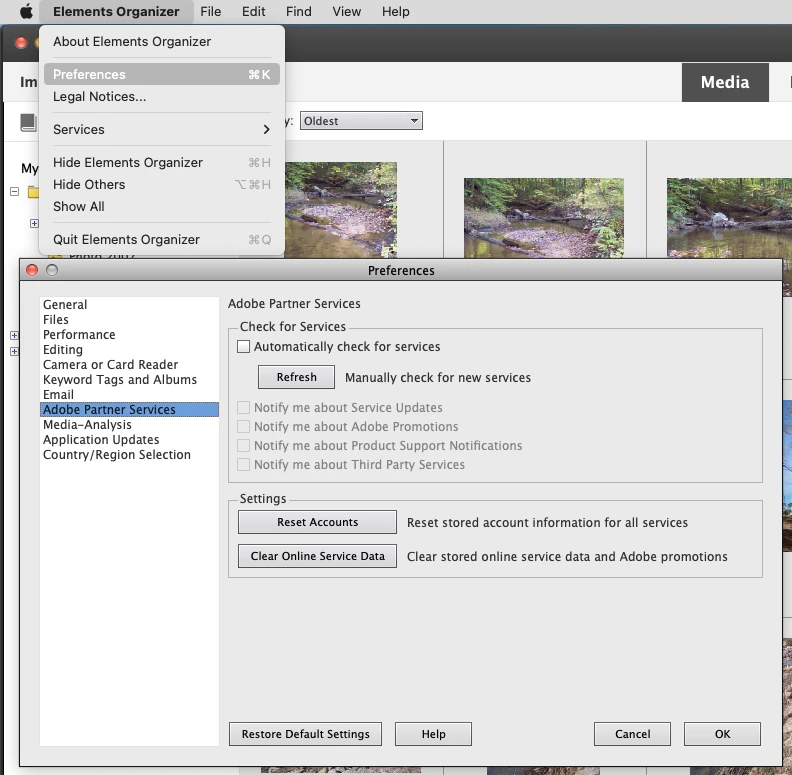Choose Hide Others menu item
Screen dimensions: 792x775
[162, 184]
